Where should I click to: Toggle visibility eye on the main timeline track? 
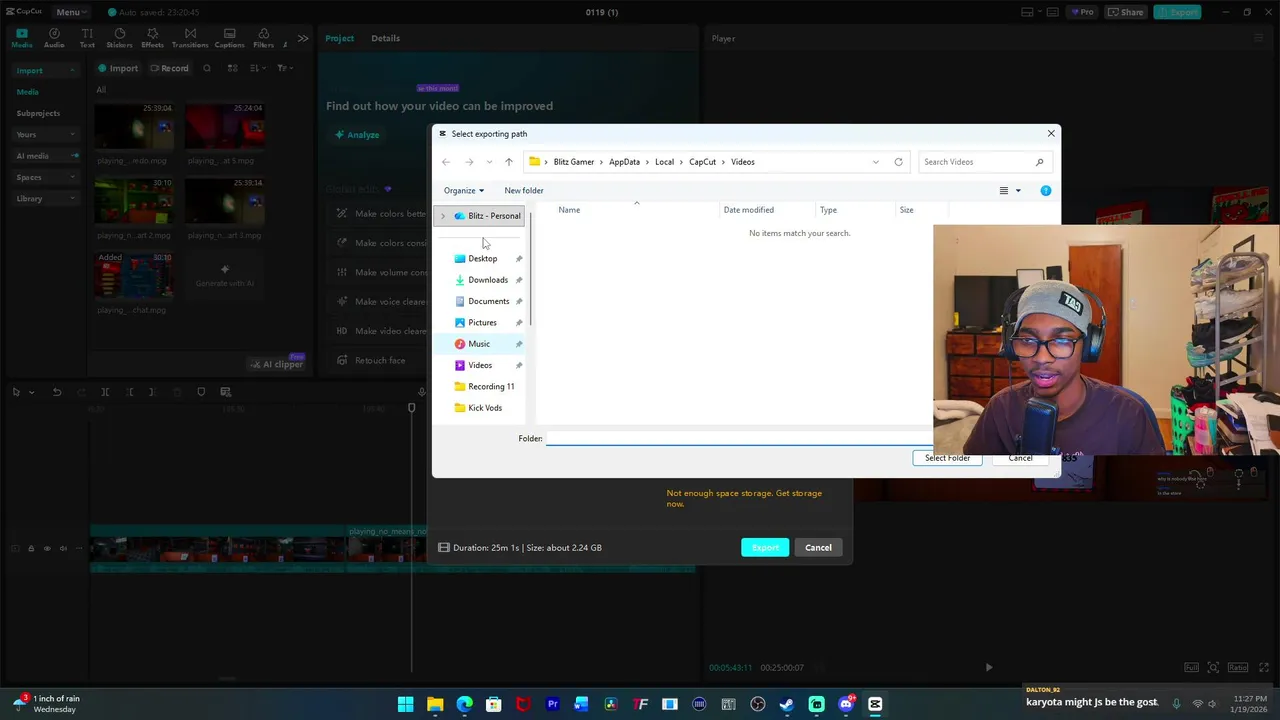47,548
